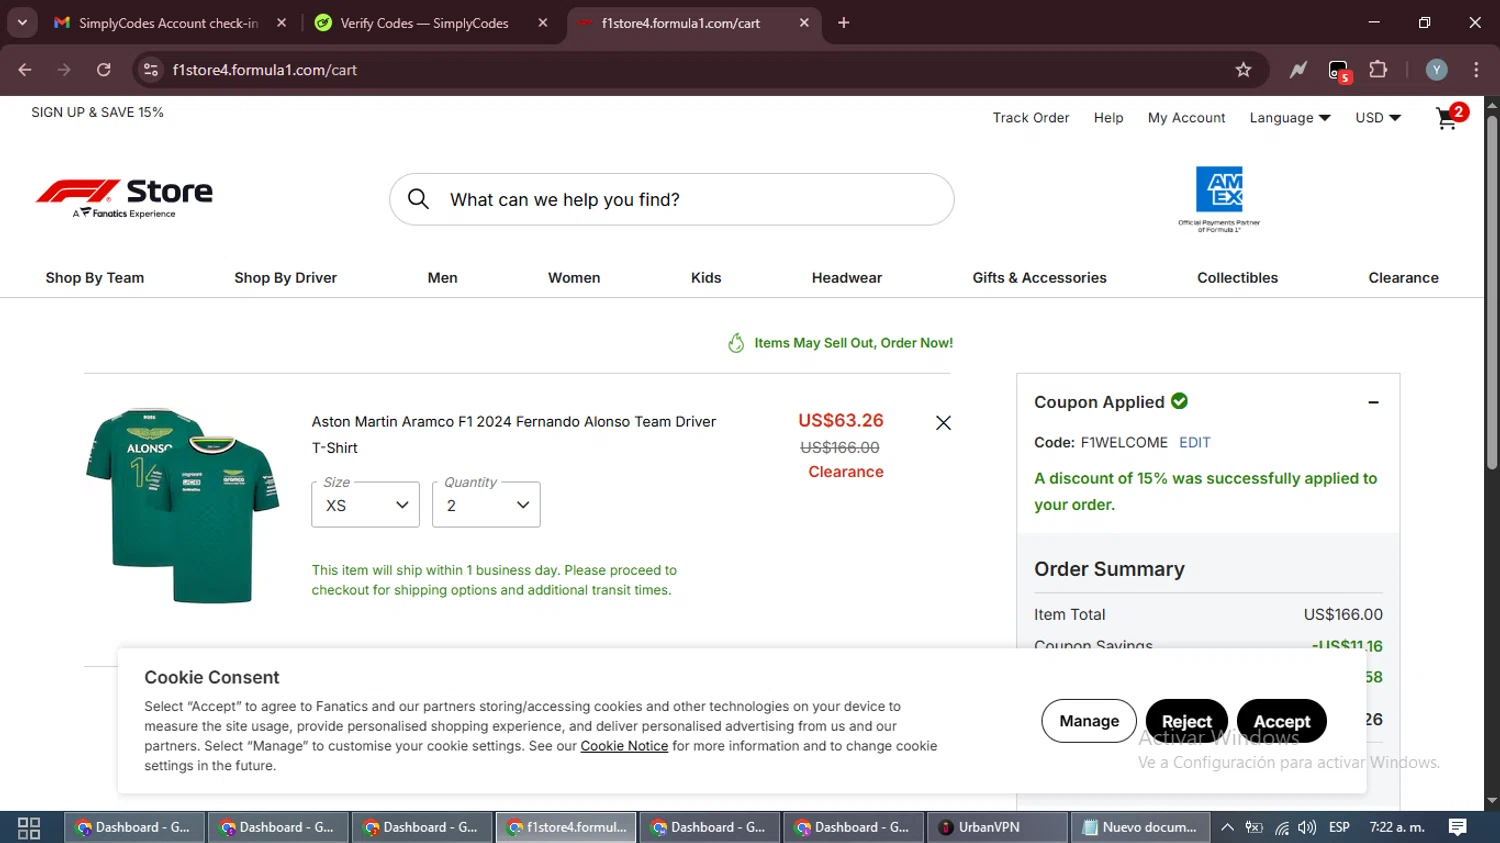The height and width of the screenshot is (843, 1500).
Task: Click the lightning-bolt extension icon in the toolbar
Action: coord(1298,69)
